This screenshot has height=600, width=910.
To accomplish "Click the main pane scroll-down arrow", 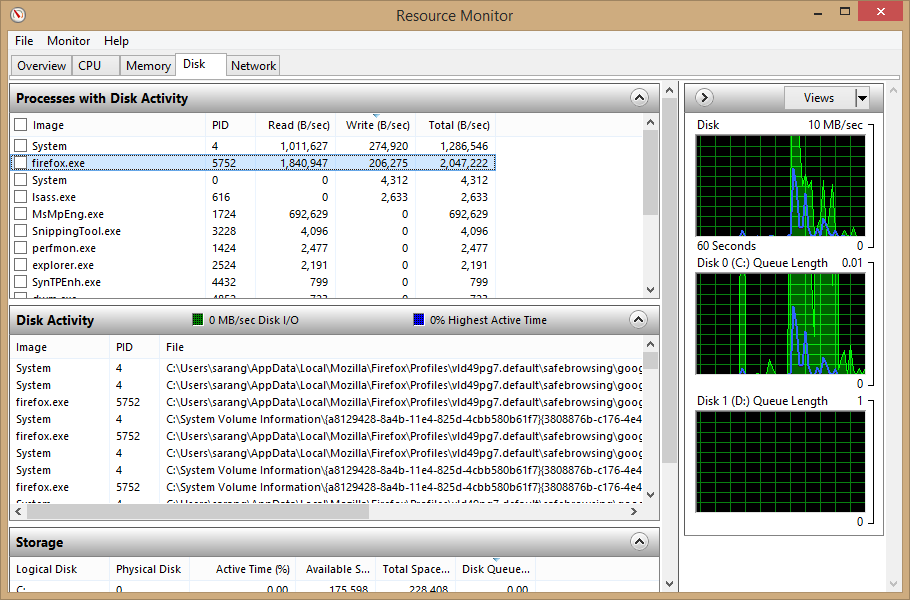I will (669, 584).
